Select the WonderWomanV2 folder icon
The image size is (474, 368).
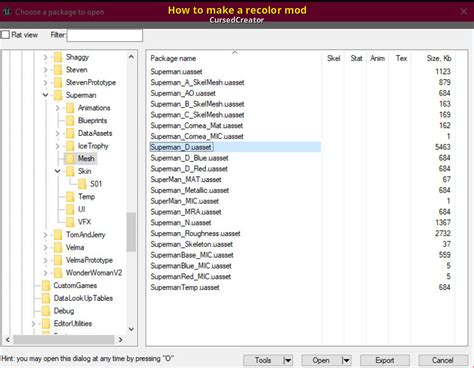[x=58, y=273]
